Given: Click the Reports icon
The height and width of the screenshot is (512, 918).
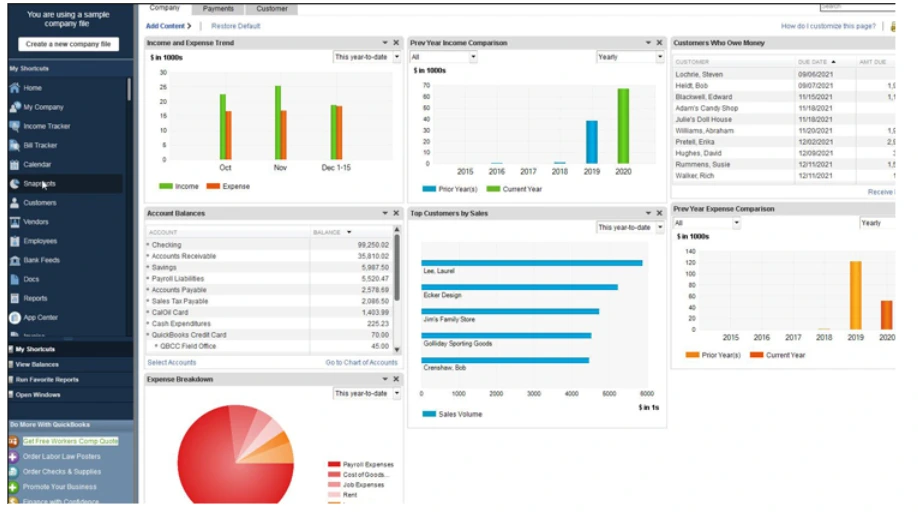Looking at the screenshot, I should tap(15, 298).
